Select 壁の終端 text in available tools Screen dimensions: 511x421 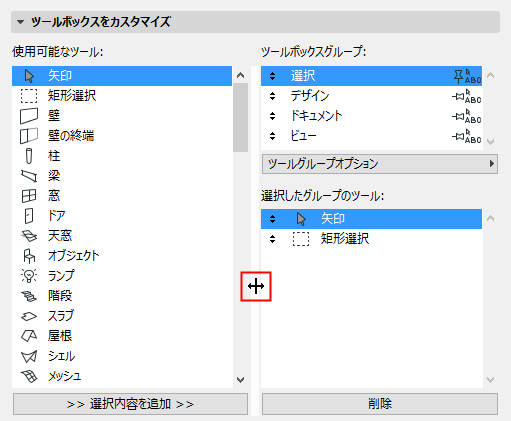(71, 136)
